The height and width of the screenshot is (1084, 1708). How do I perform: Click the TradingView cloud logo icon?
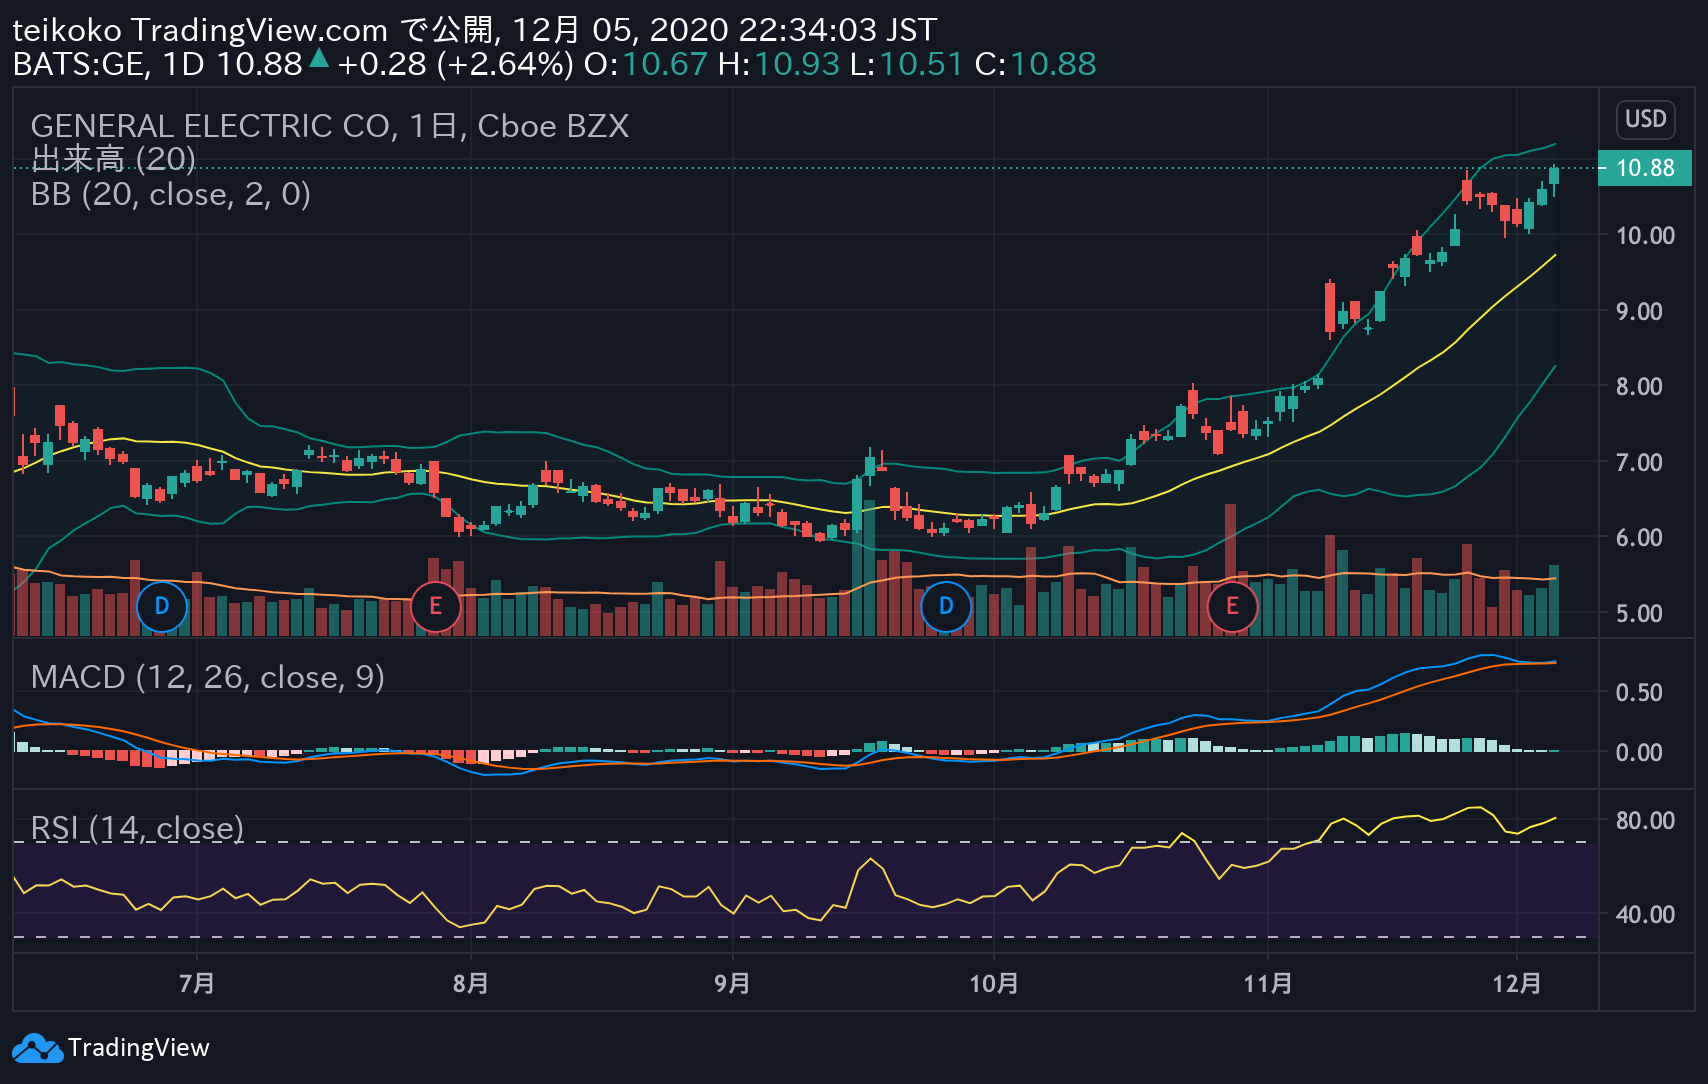click(x=37, y=1048)
